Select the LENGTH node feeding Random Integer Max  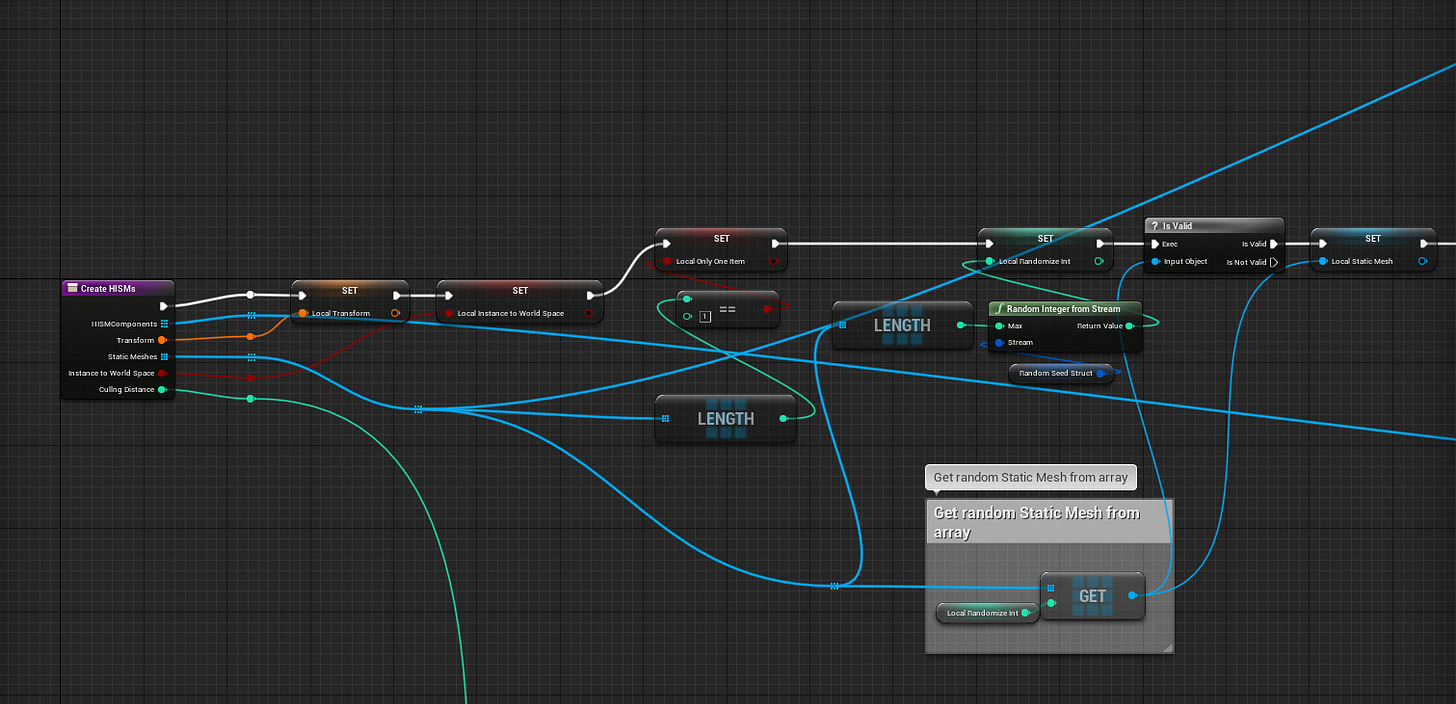click(x=902, y=325)
